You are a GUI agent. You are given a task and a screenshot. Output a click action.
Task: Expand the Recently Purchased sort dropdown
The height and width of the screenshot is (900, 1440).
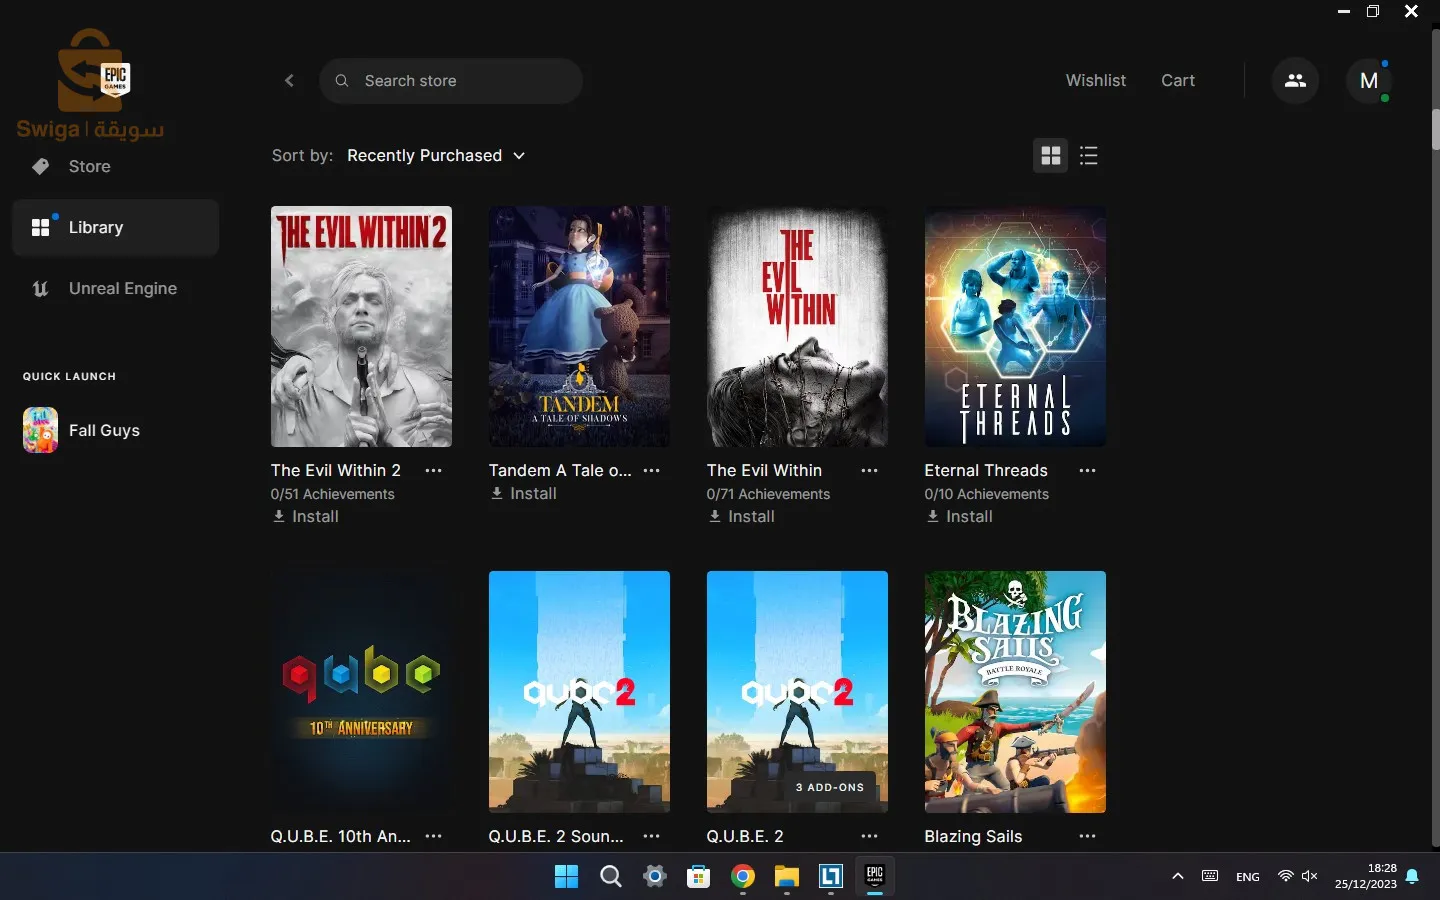point(436,156)
